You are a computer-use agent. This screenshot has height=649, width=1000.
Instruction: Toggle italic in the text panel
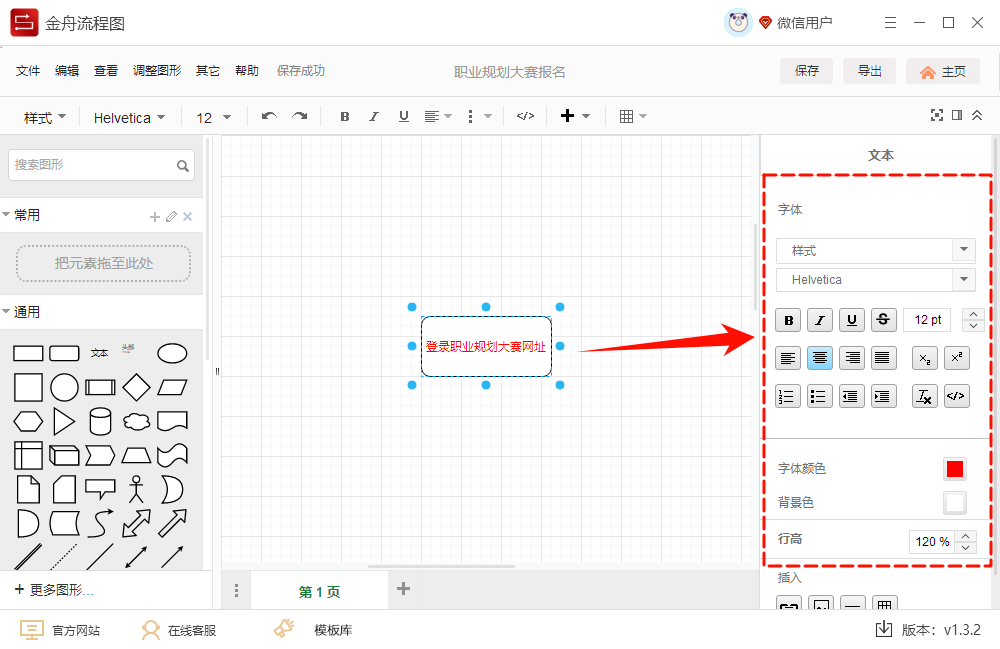[820, 319]
